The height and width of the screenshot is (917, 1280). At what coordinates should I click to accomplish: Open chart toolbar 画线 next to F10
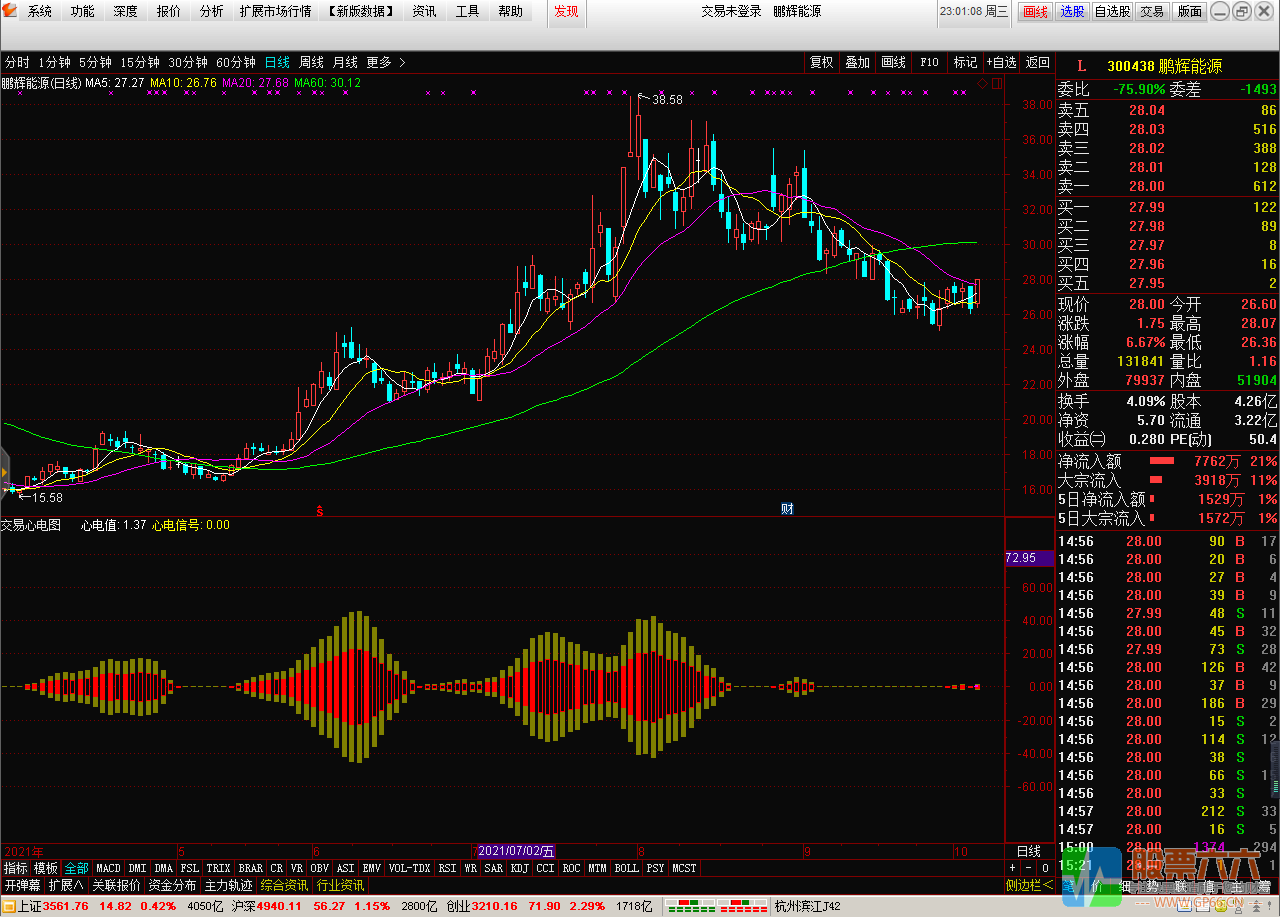pos(893,62)
